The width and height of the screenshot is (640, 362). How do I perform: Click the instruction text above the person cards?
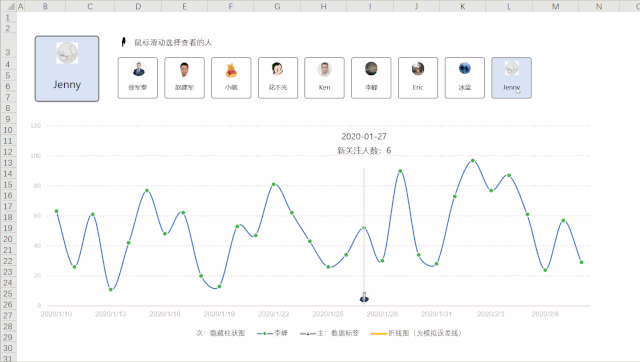coord(173,42)
